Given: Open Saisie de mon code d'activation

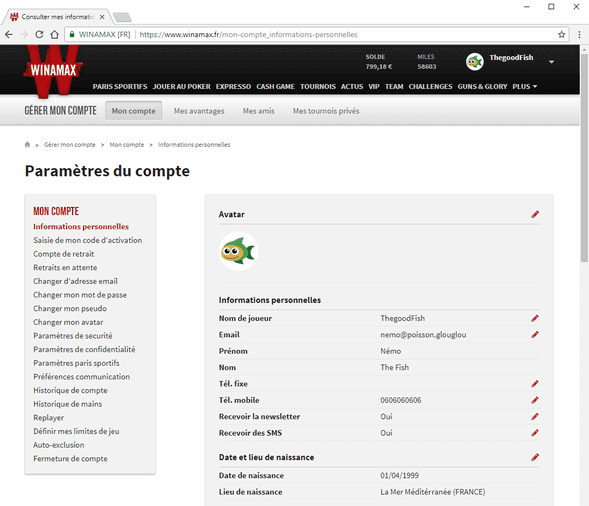Looking at the screenshot, I should 88,240.
